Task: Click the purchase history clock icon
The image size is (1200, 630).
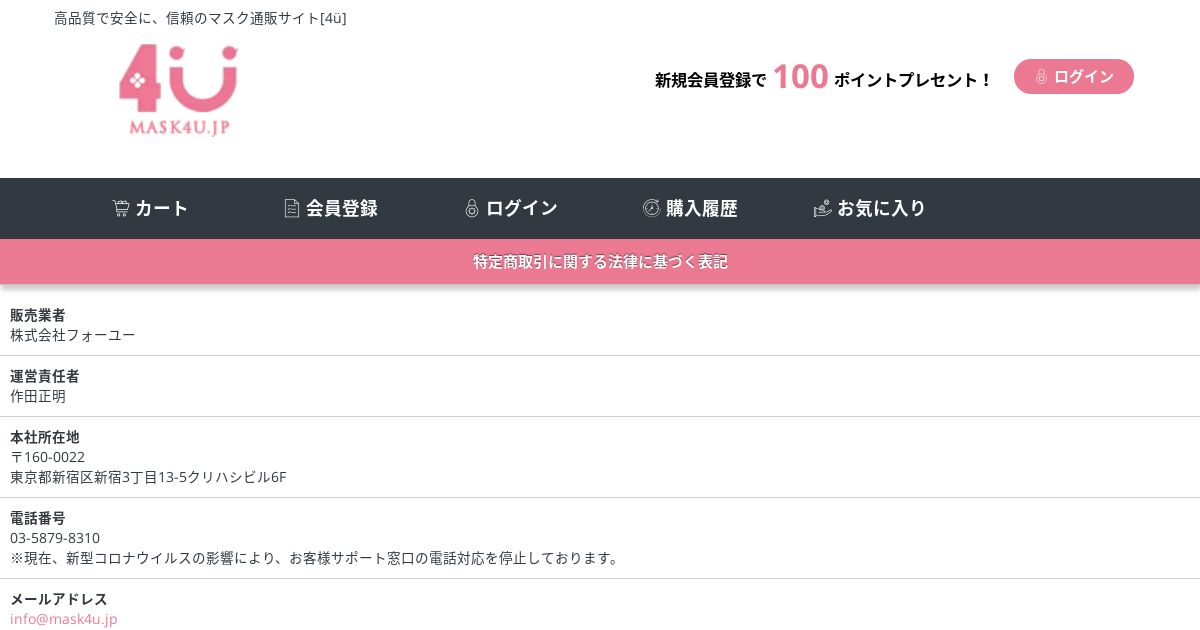Action: 651,208
